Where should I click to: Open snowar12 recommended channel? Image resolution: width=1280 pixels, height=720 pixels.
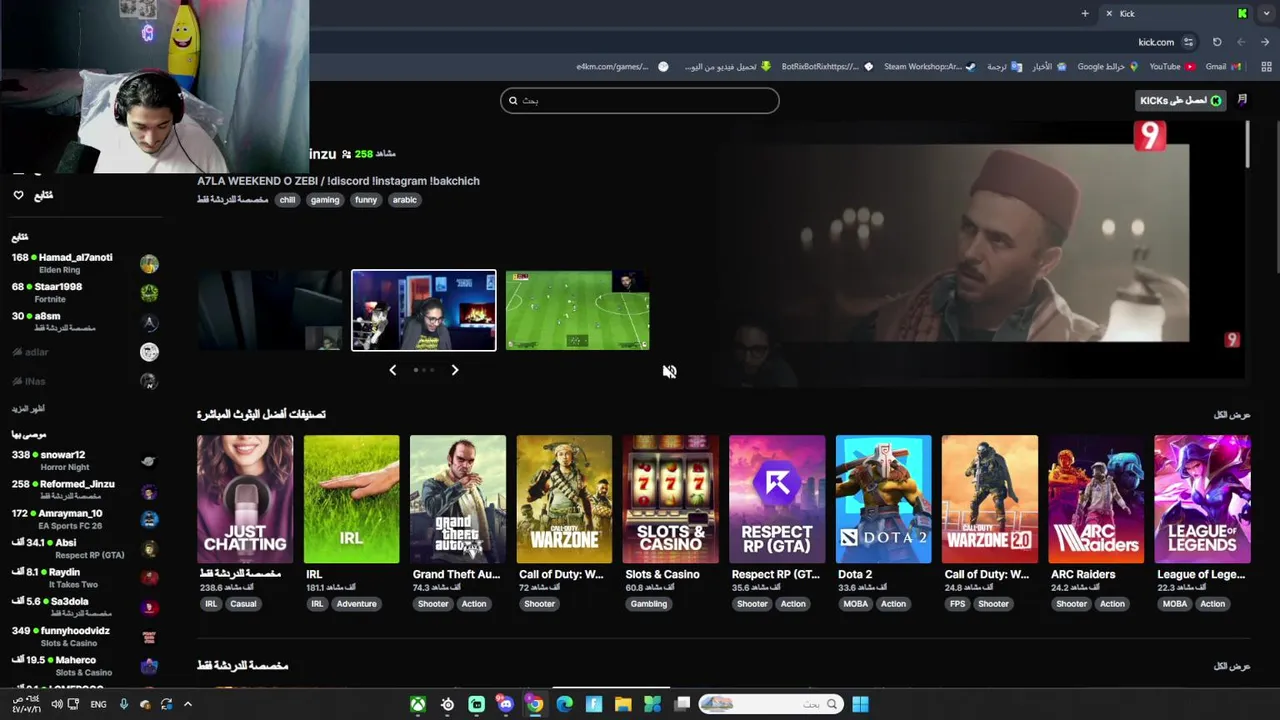tap(85, 461)
